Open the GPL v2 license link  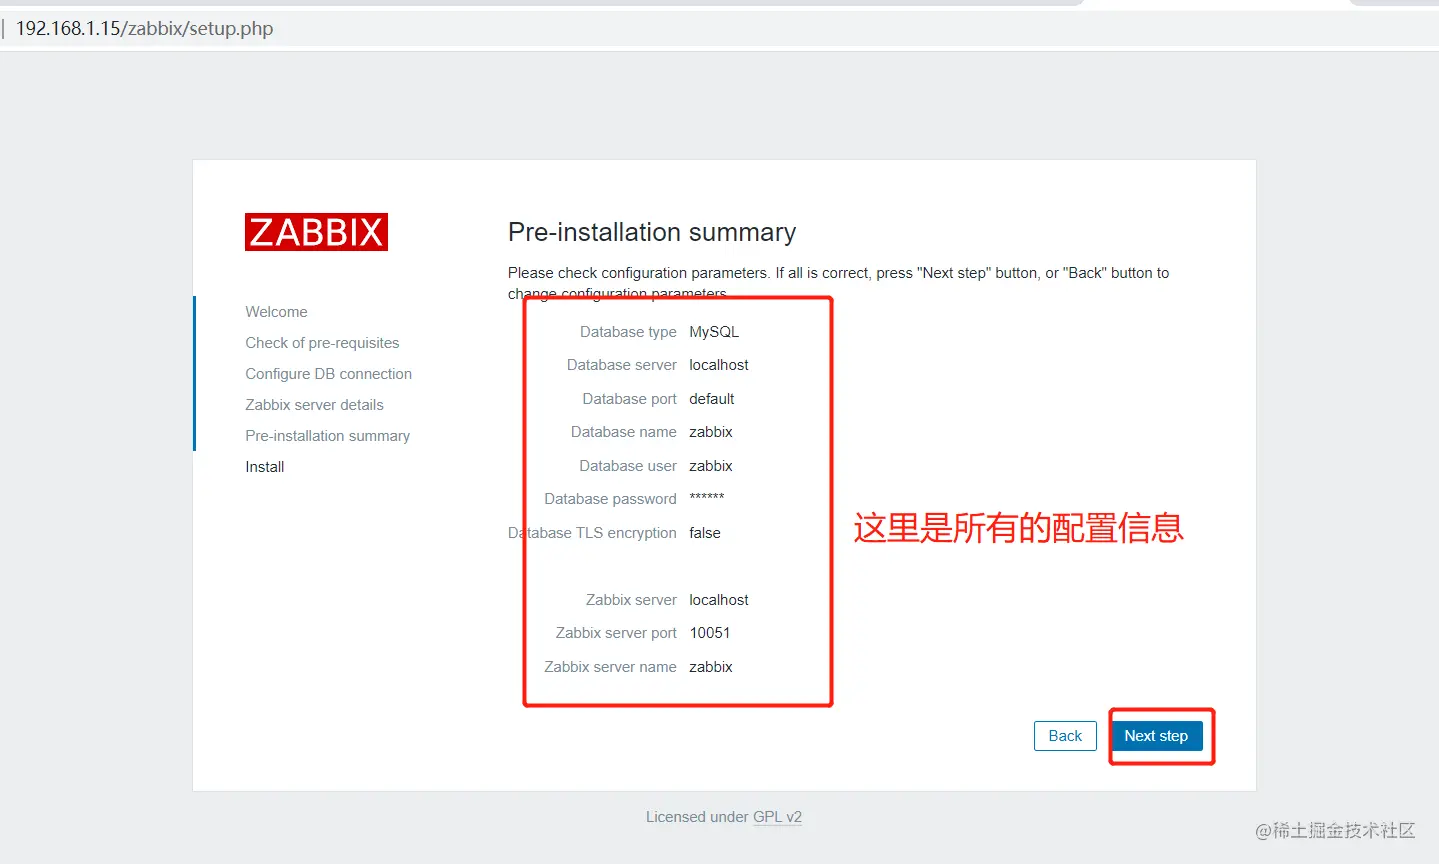777,817
